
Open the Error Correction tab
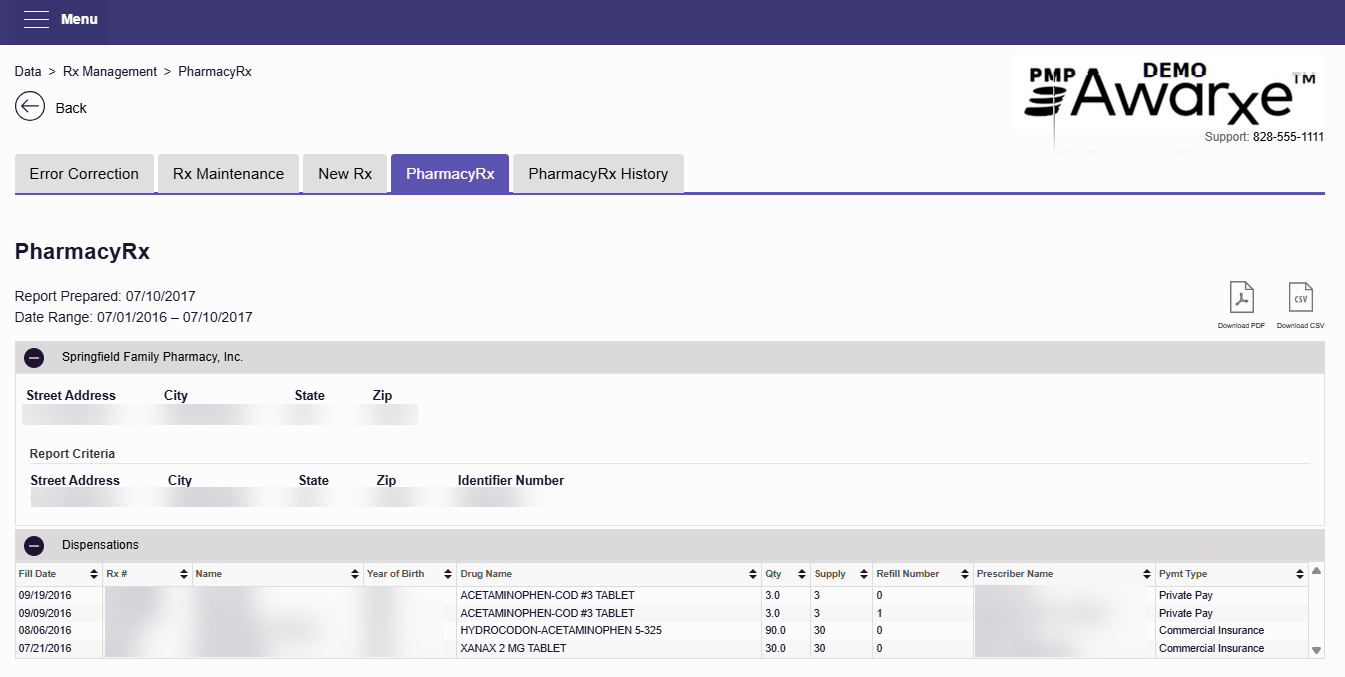coord(84,173)
